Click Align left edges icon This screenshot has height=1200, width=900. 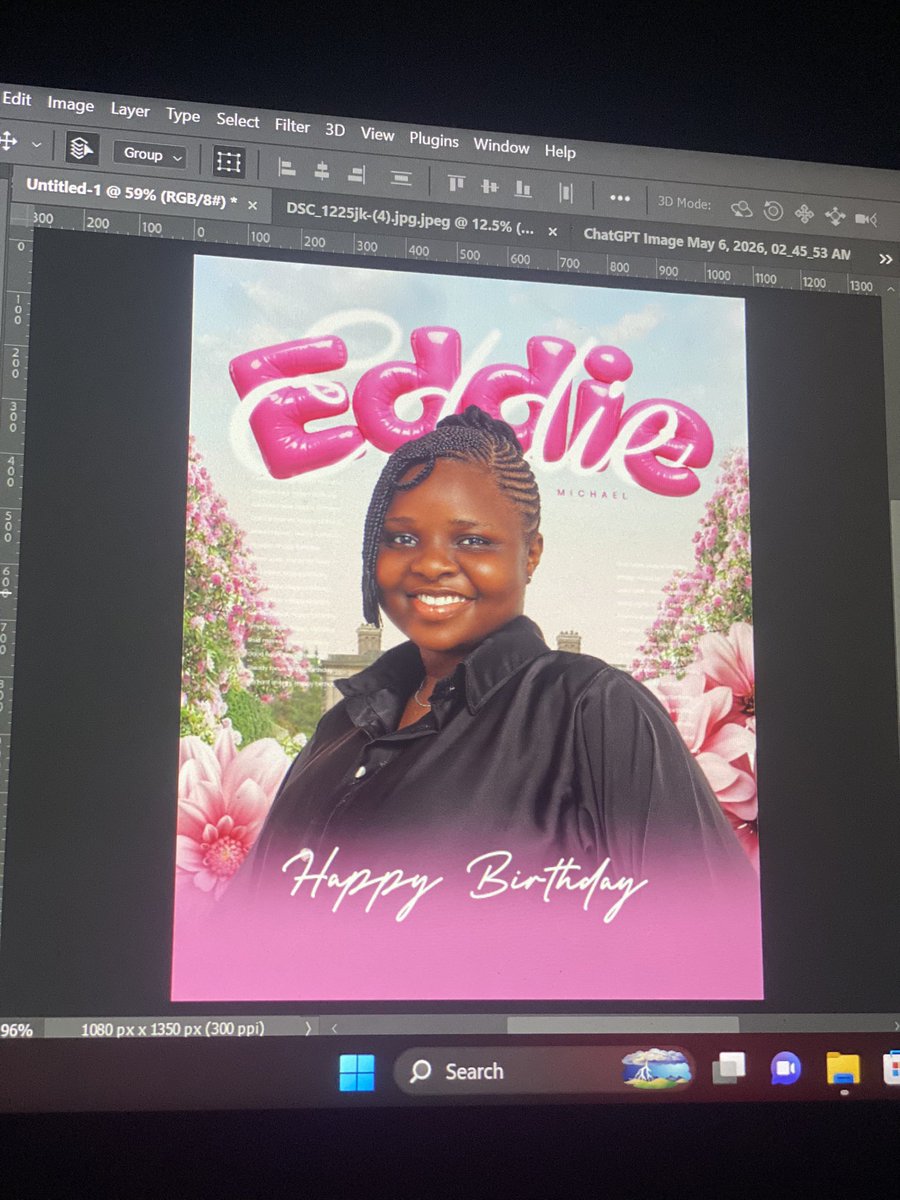(287, 167)
